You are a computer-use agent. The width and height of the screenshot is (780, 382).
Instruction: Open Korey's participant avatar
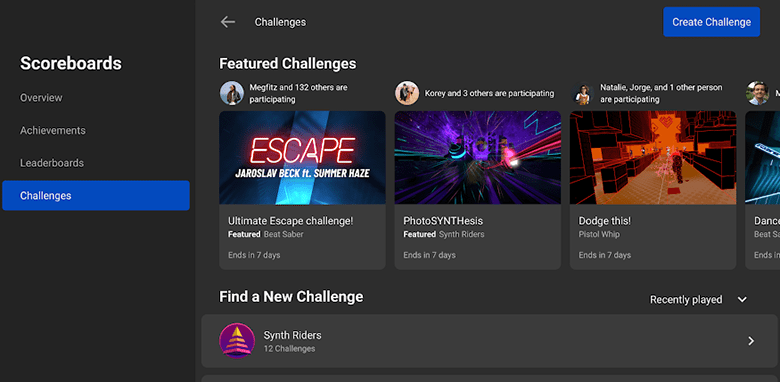[407, 93]
